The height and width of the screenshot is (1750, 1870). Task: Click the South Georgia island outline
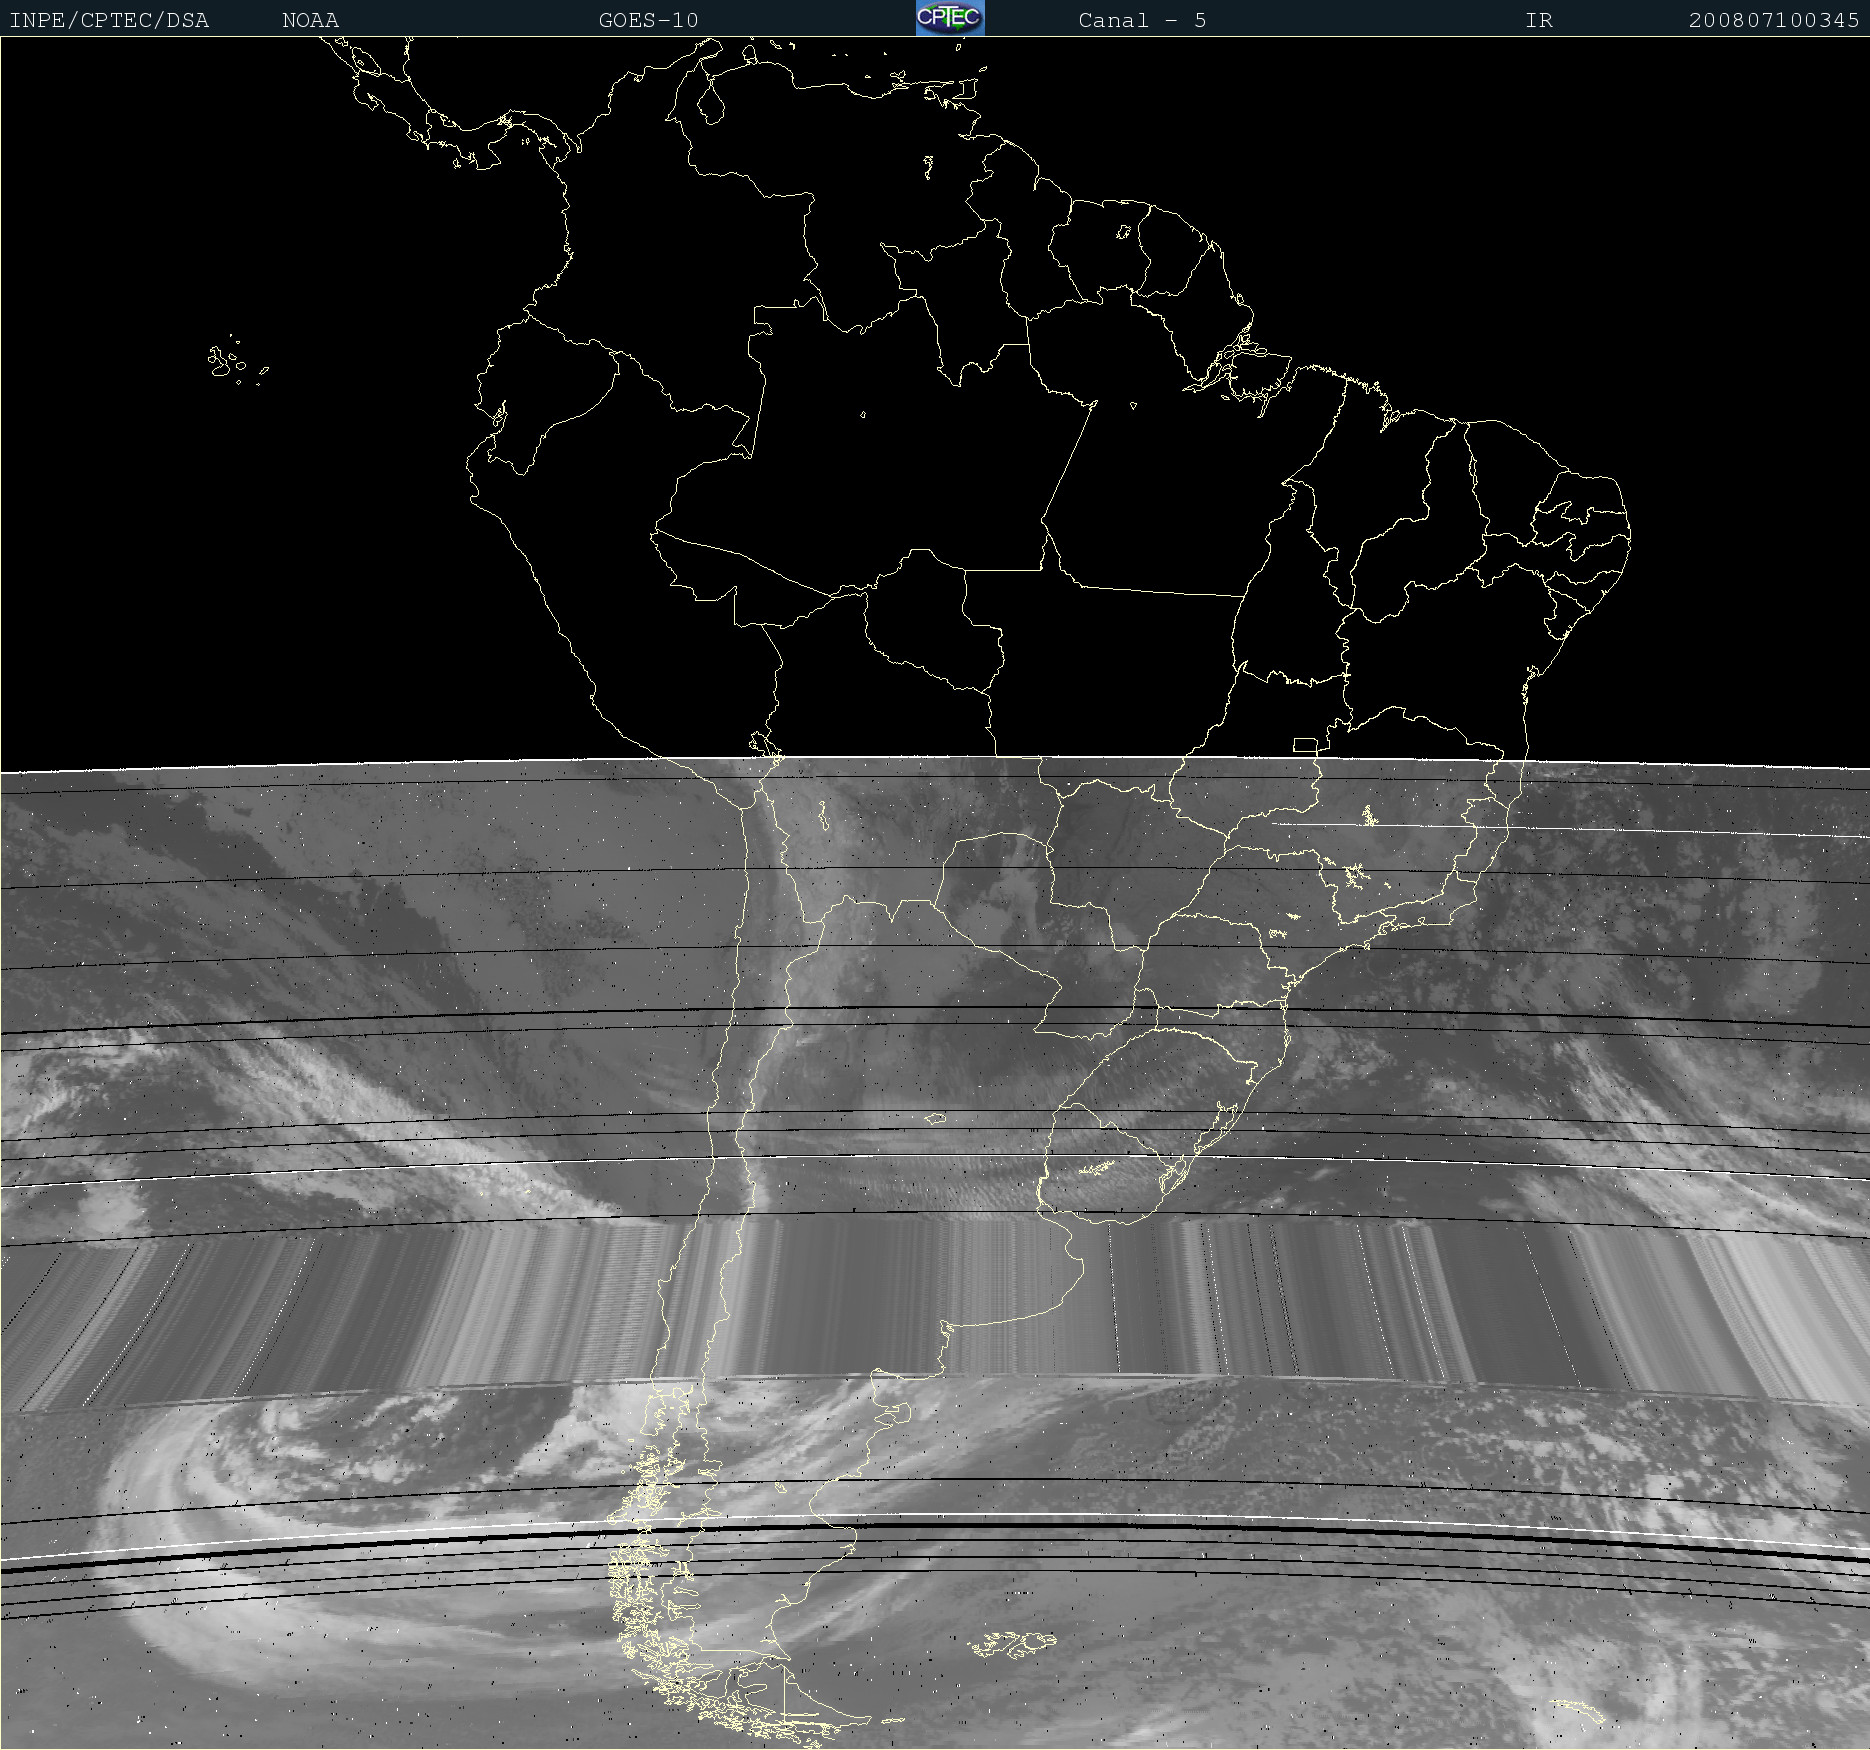1580,1712
